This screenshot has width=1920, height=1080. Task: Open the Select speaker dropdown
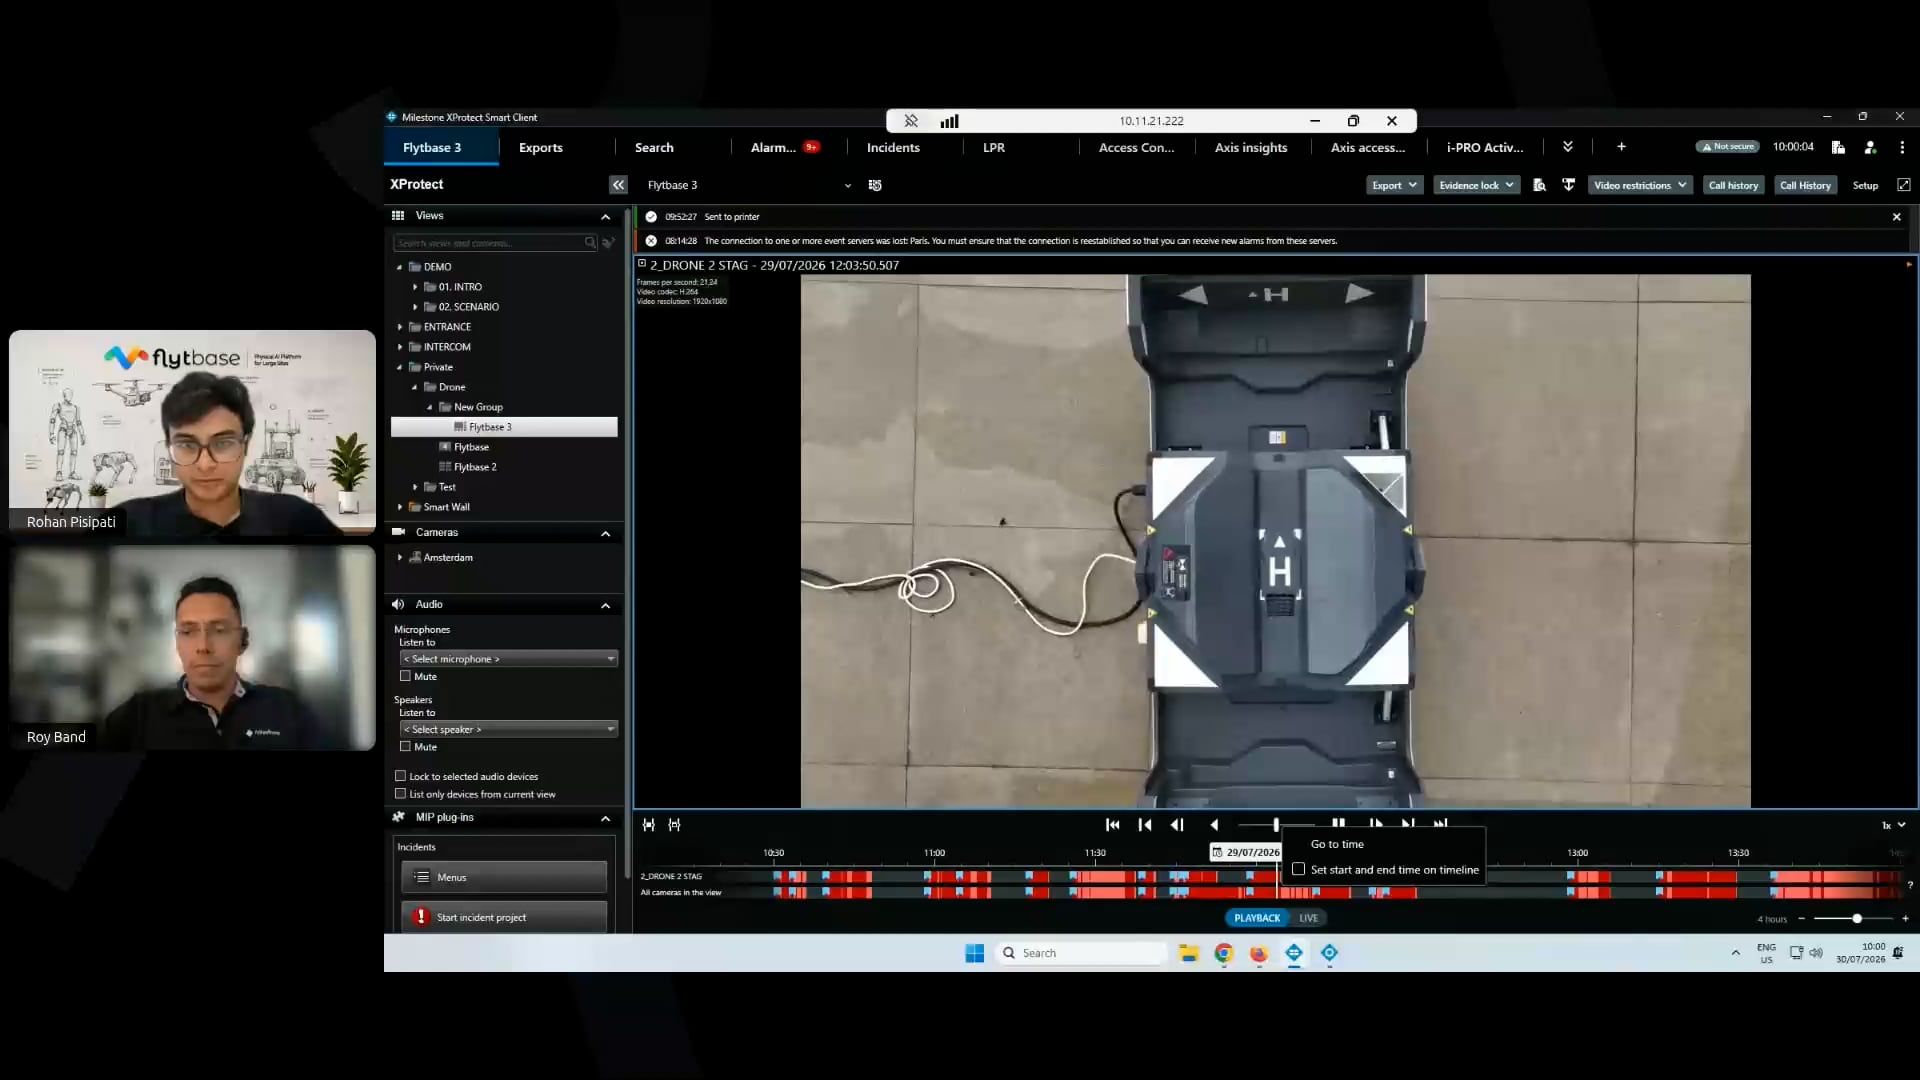(508, 729)
